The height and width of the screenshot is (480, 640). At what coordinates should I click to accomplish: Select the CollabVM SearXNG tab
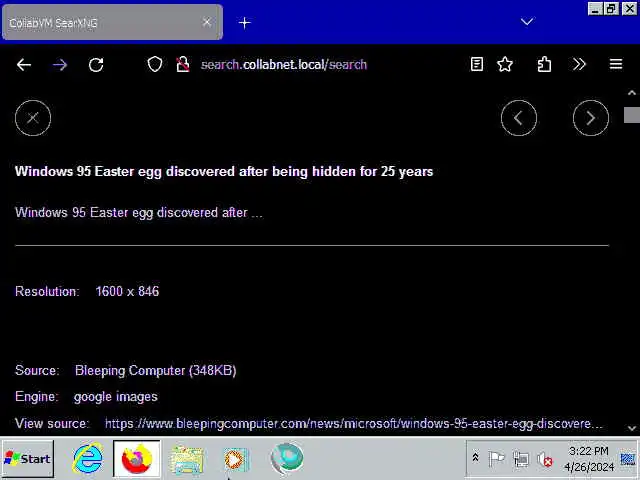(x=112, y=22)
